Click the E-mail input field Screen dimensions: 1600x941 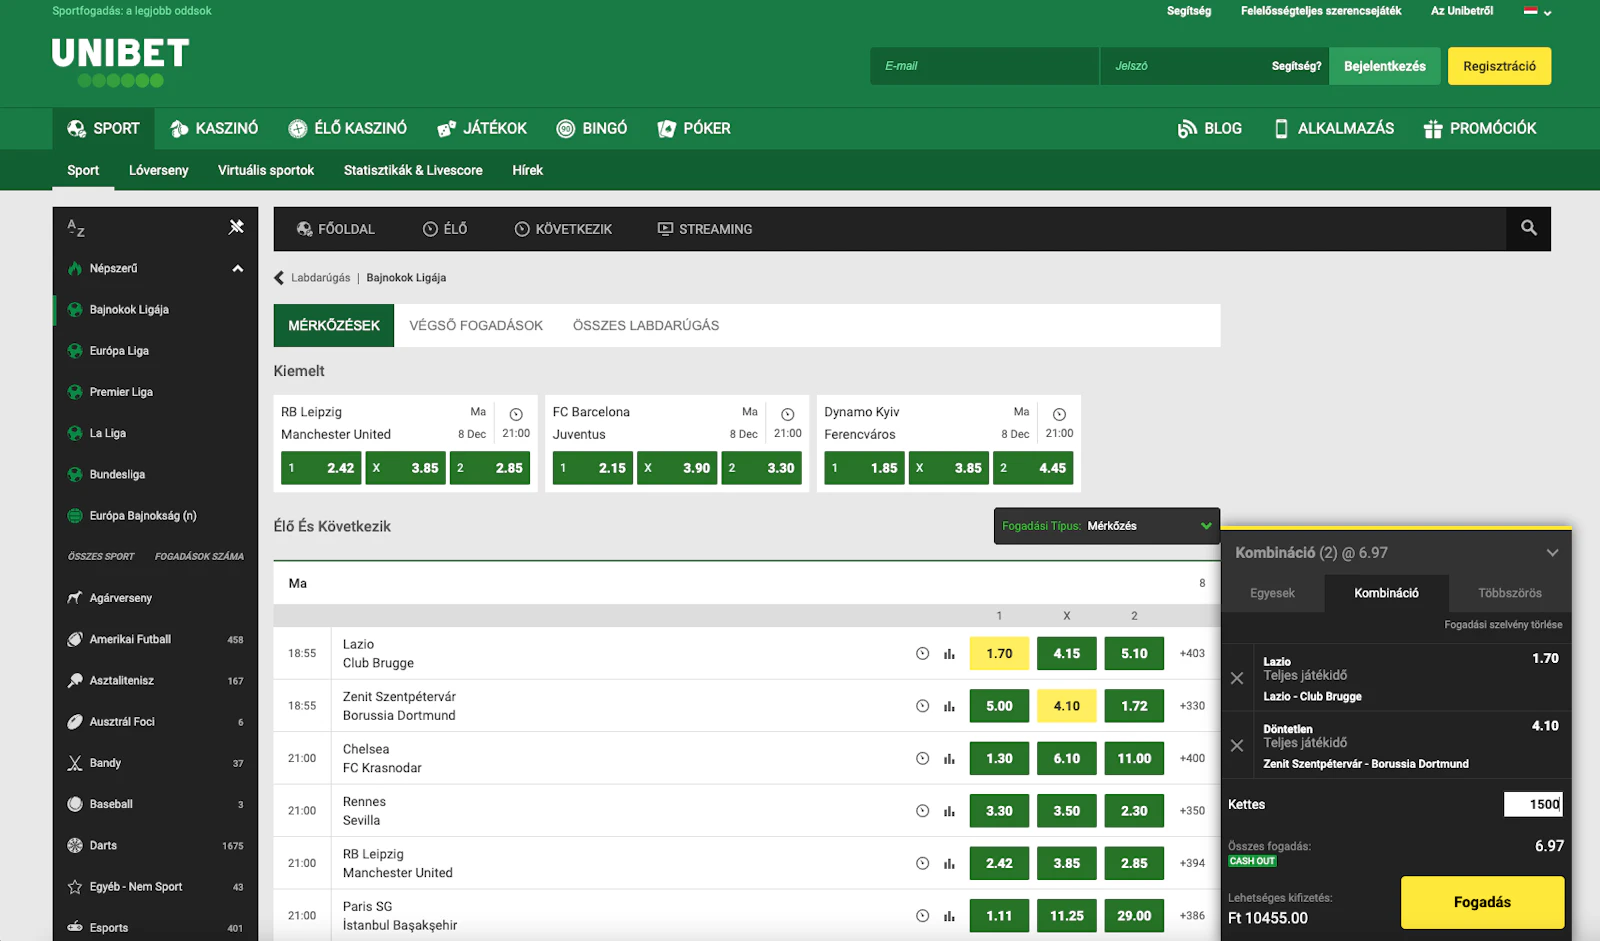pyautogui.click(x=984, y=66)
